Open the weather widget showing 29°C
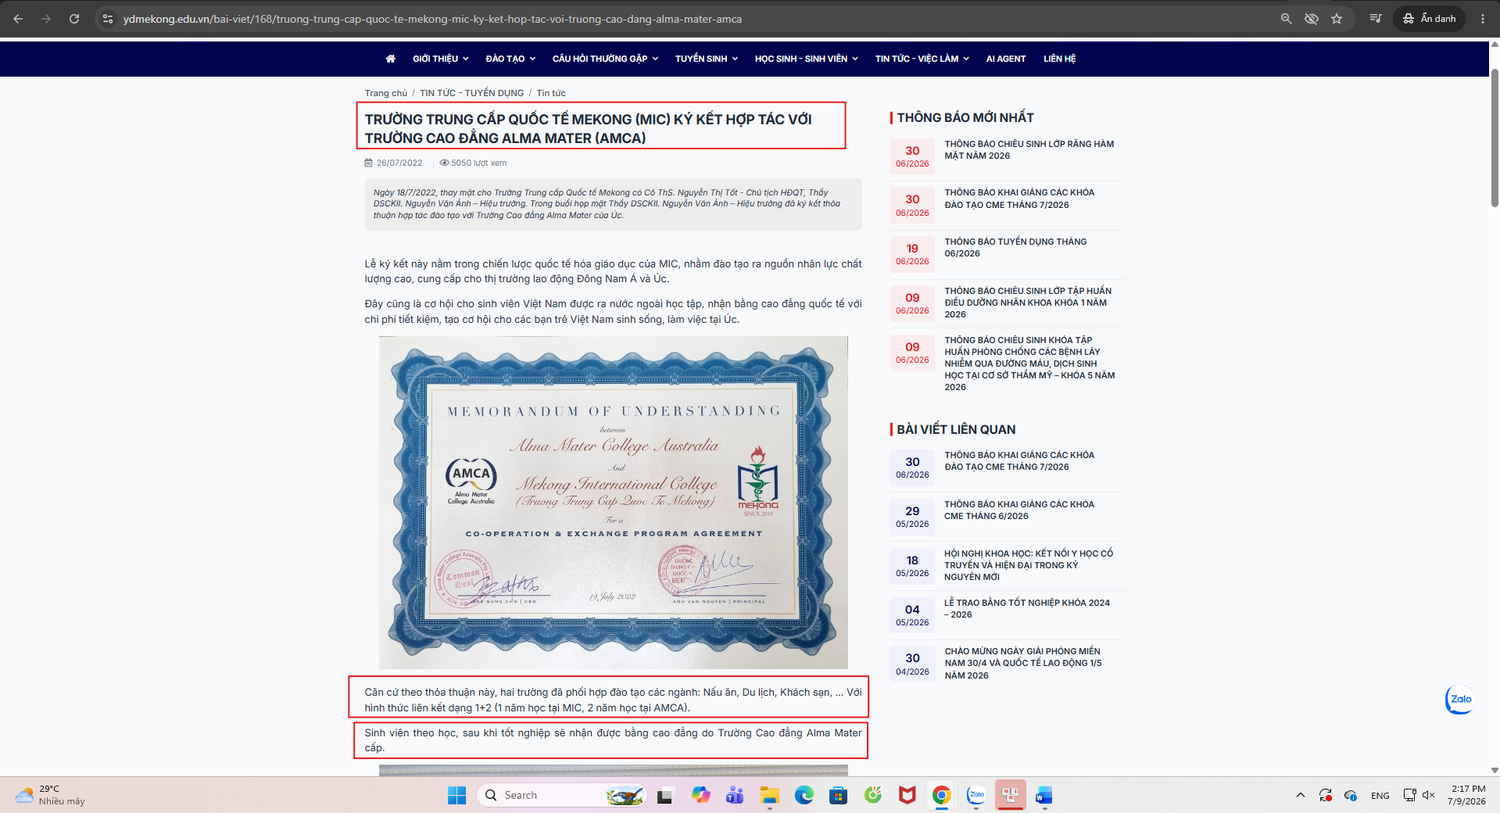1500x813 pixels. (50, 795)
